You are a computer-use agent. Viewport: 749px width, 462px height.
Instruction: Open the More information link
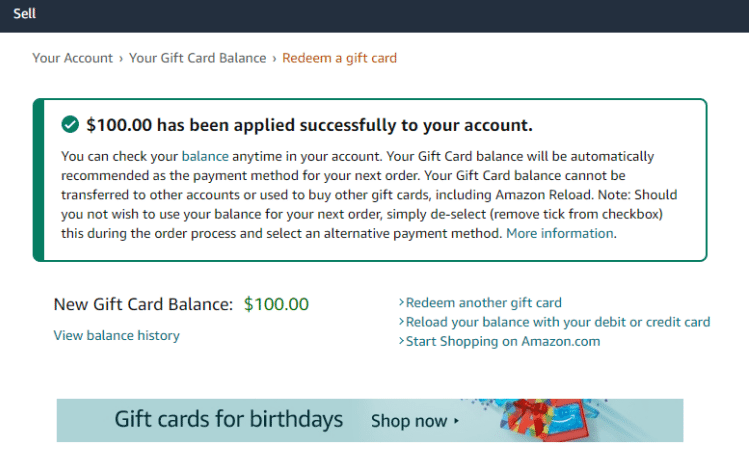[560, 233]
